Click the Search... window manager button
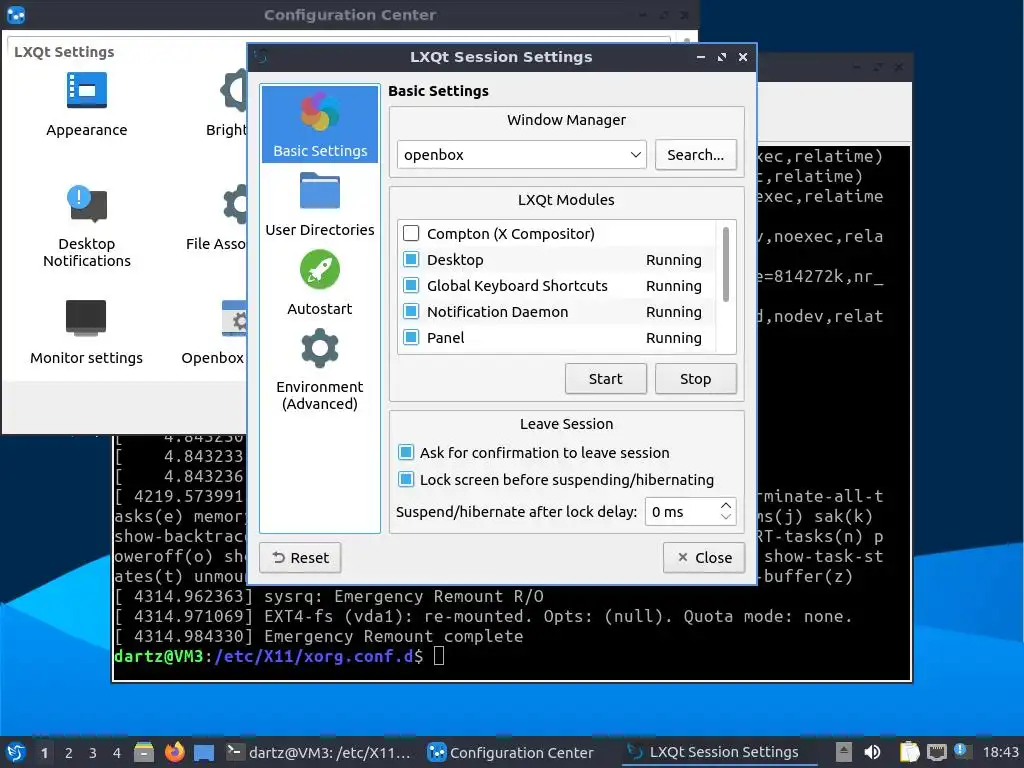This screenshot has height=768, width=1024. [x=696, y=155]
